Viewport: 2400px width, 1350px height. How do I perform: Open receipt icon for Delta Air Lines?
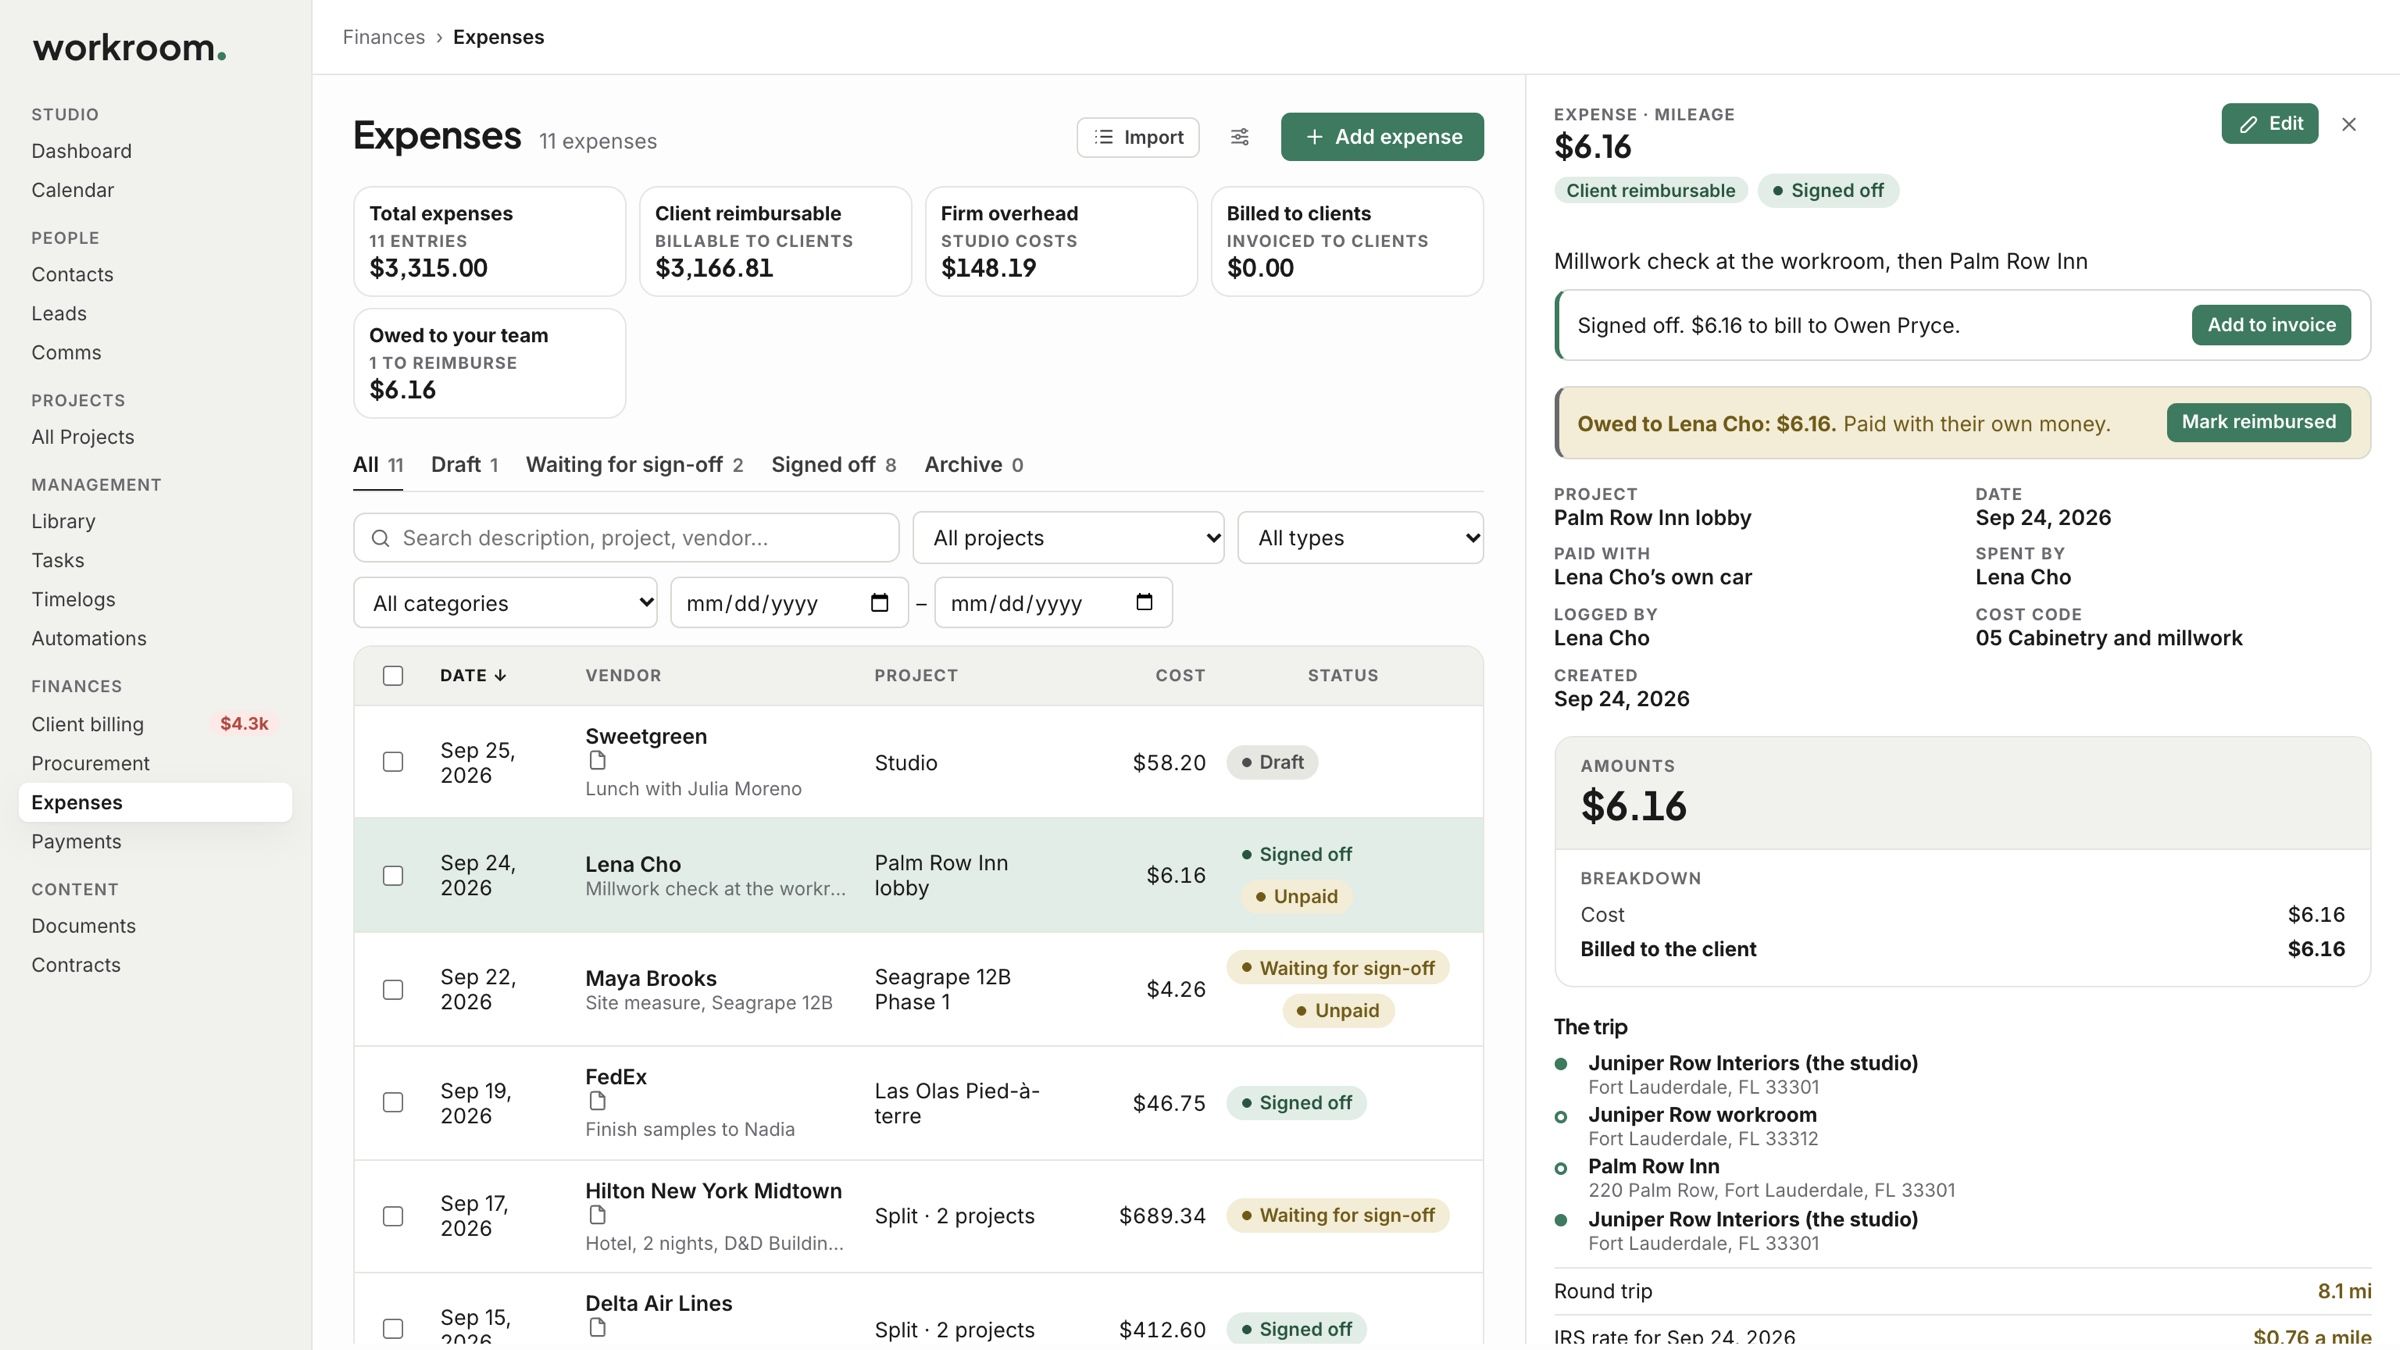pyautogui.click(x=597, y=1328)
